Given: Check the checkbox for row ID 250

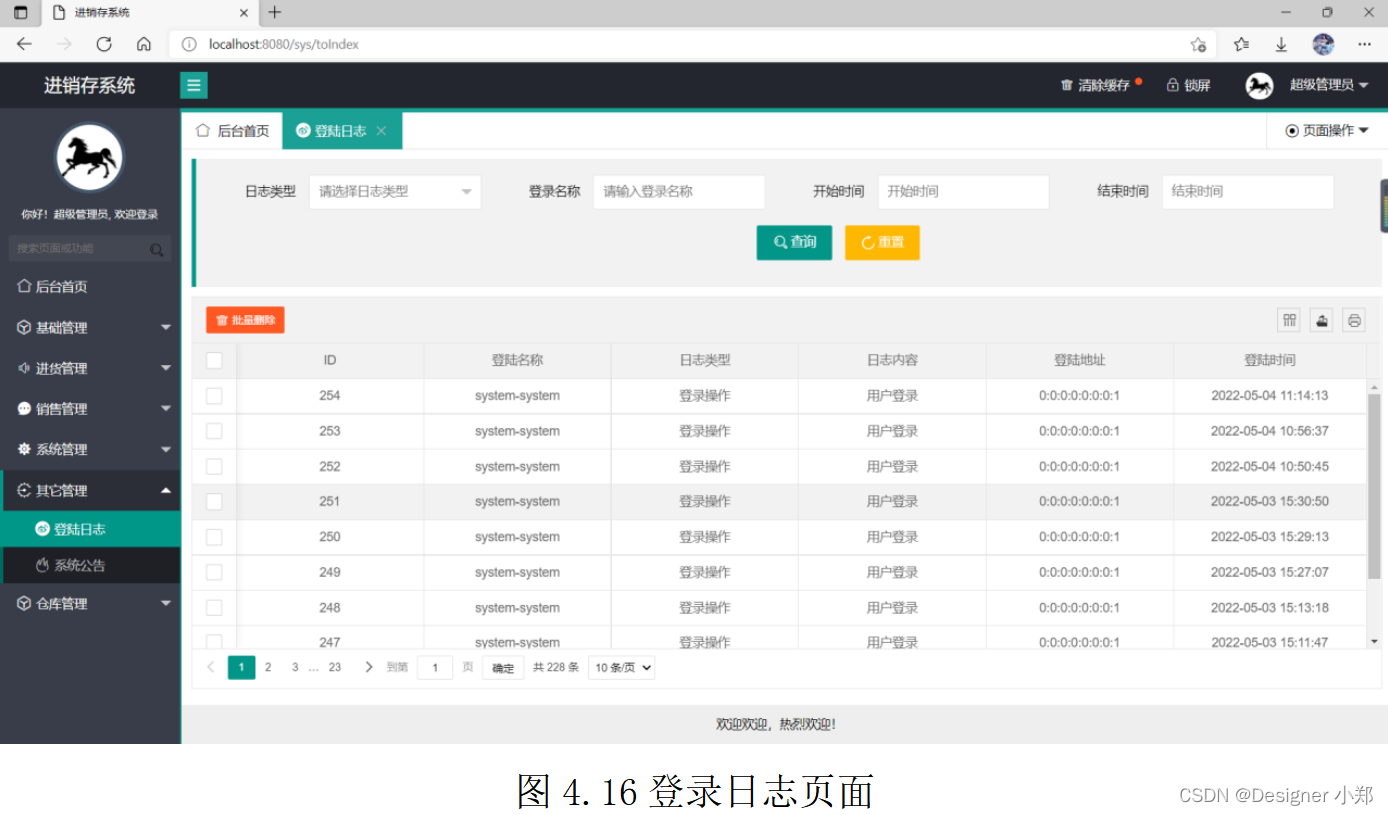Looking at the screenshot, I should click(214, 537).
